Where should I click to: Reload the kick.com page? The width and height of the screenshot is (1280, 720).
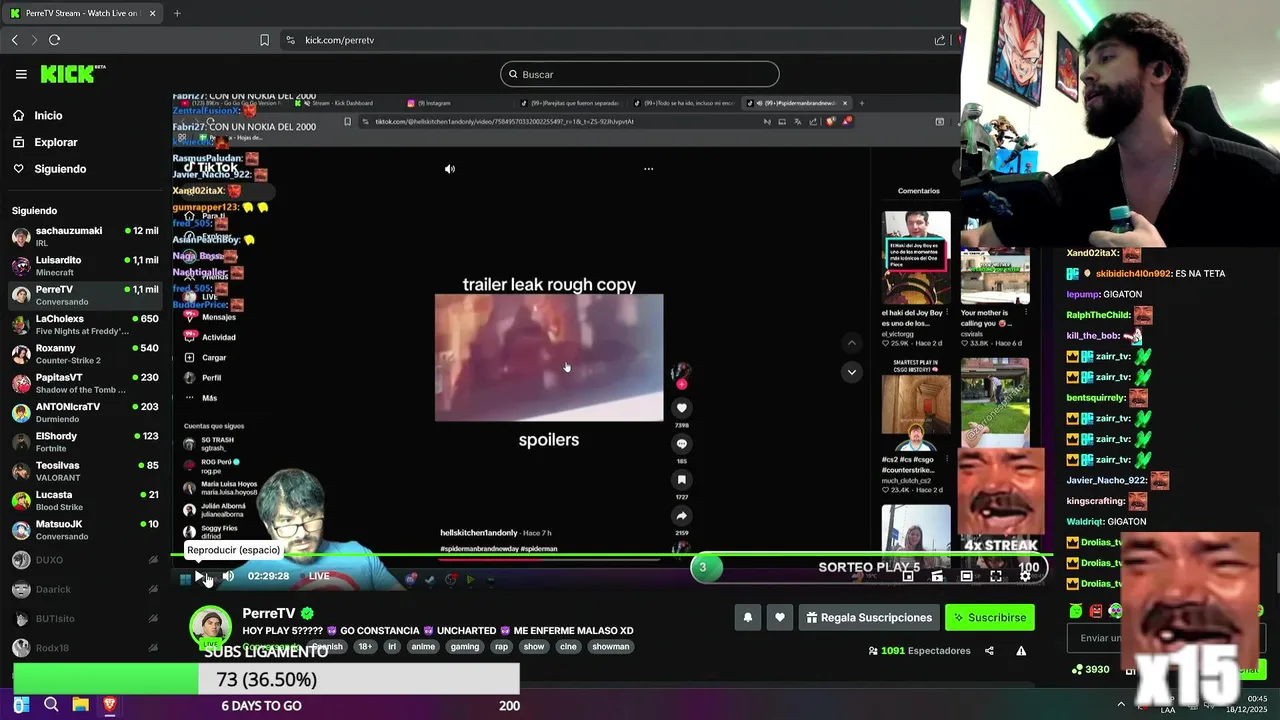(x=54, y=40)
